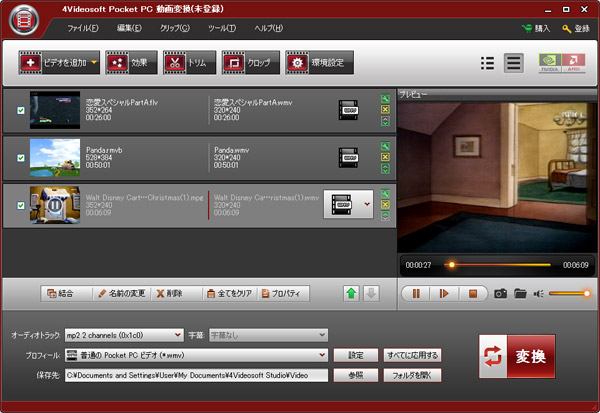Click yellow remove icon in Walt Disney row
600x413 pixels.
tap(385, 205)
